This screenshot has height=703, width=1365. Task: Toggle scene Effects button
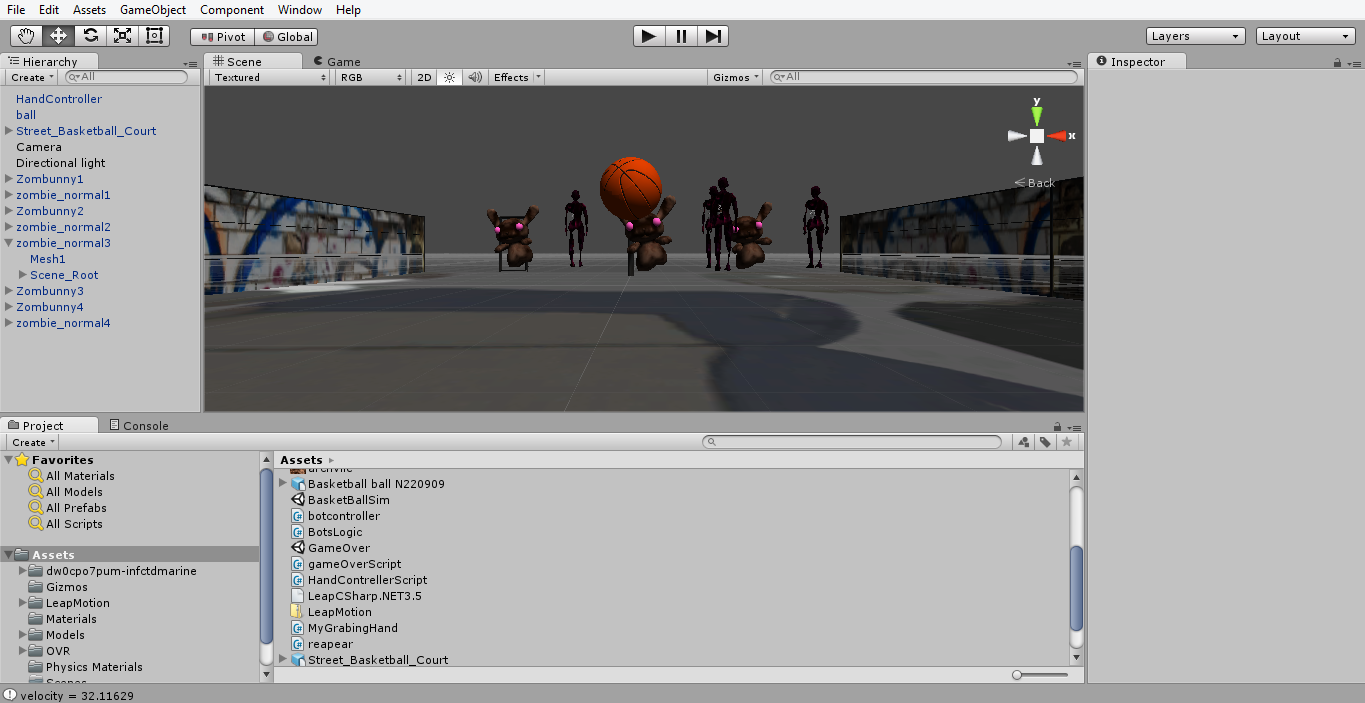coord(511,77)
